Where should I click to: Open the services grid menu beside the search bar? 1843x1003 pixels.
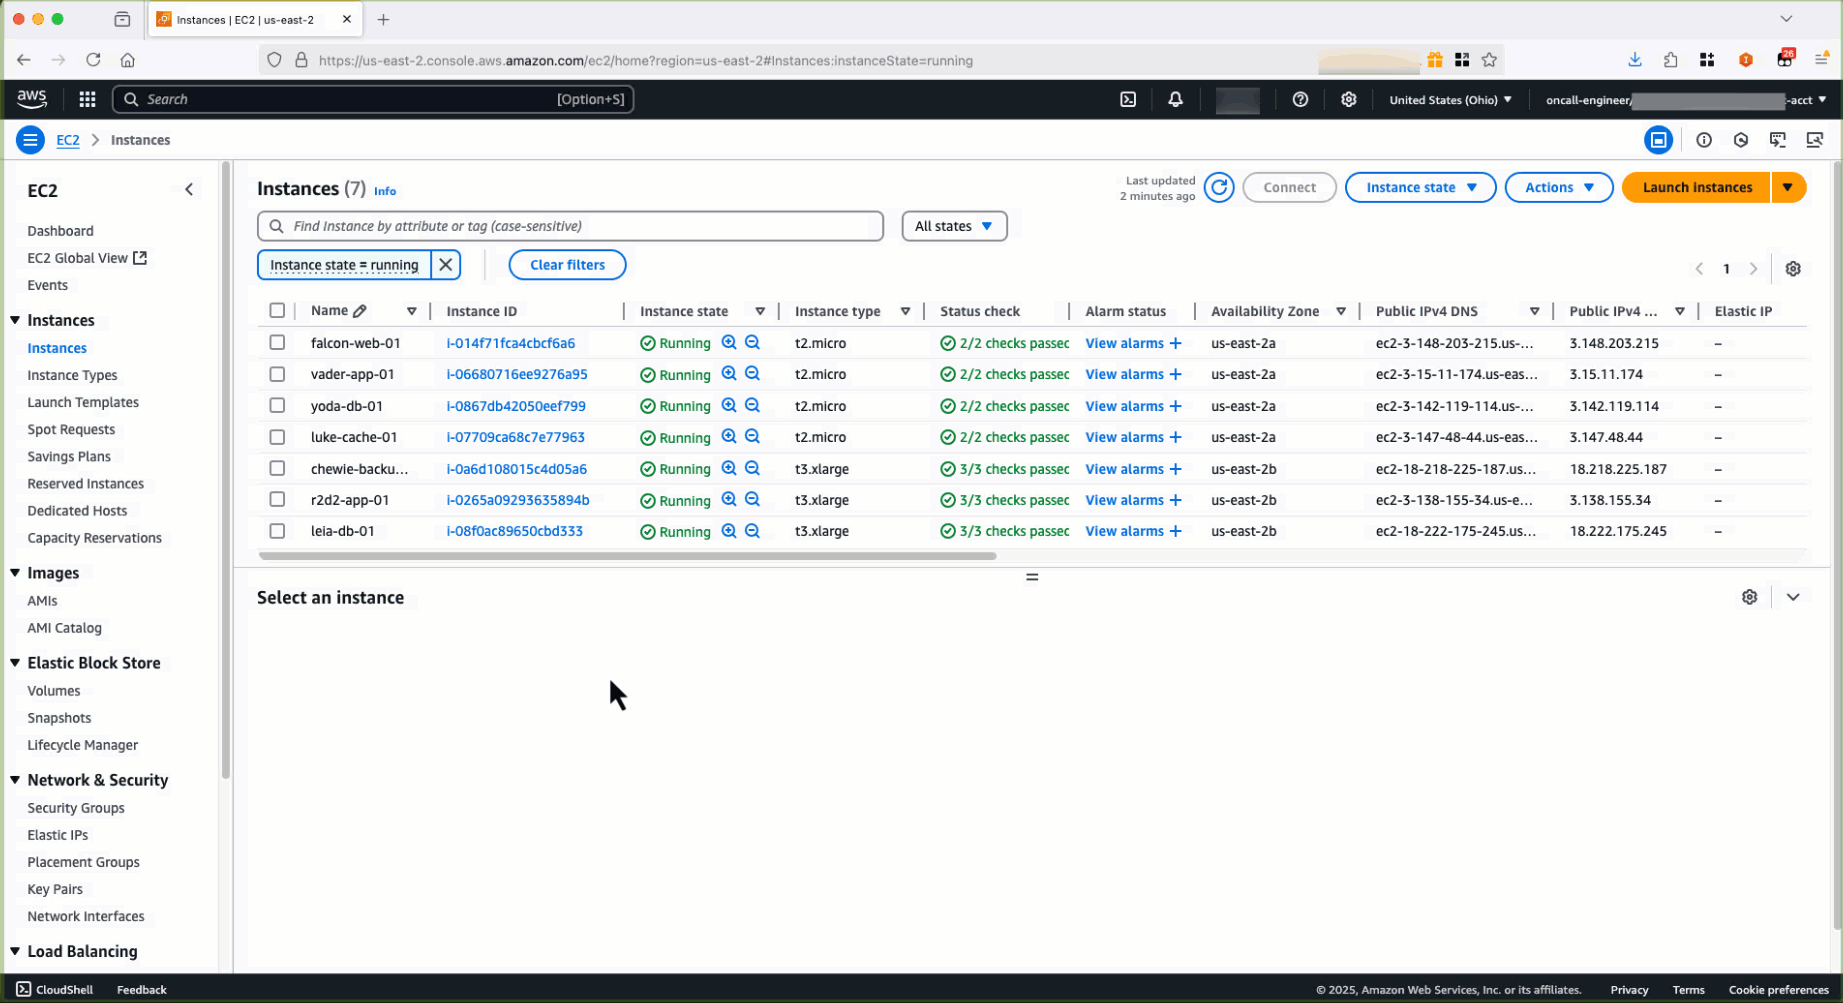(x=87, y=99)
